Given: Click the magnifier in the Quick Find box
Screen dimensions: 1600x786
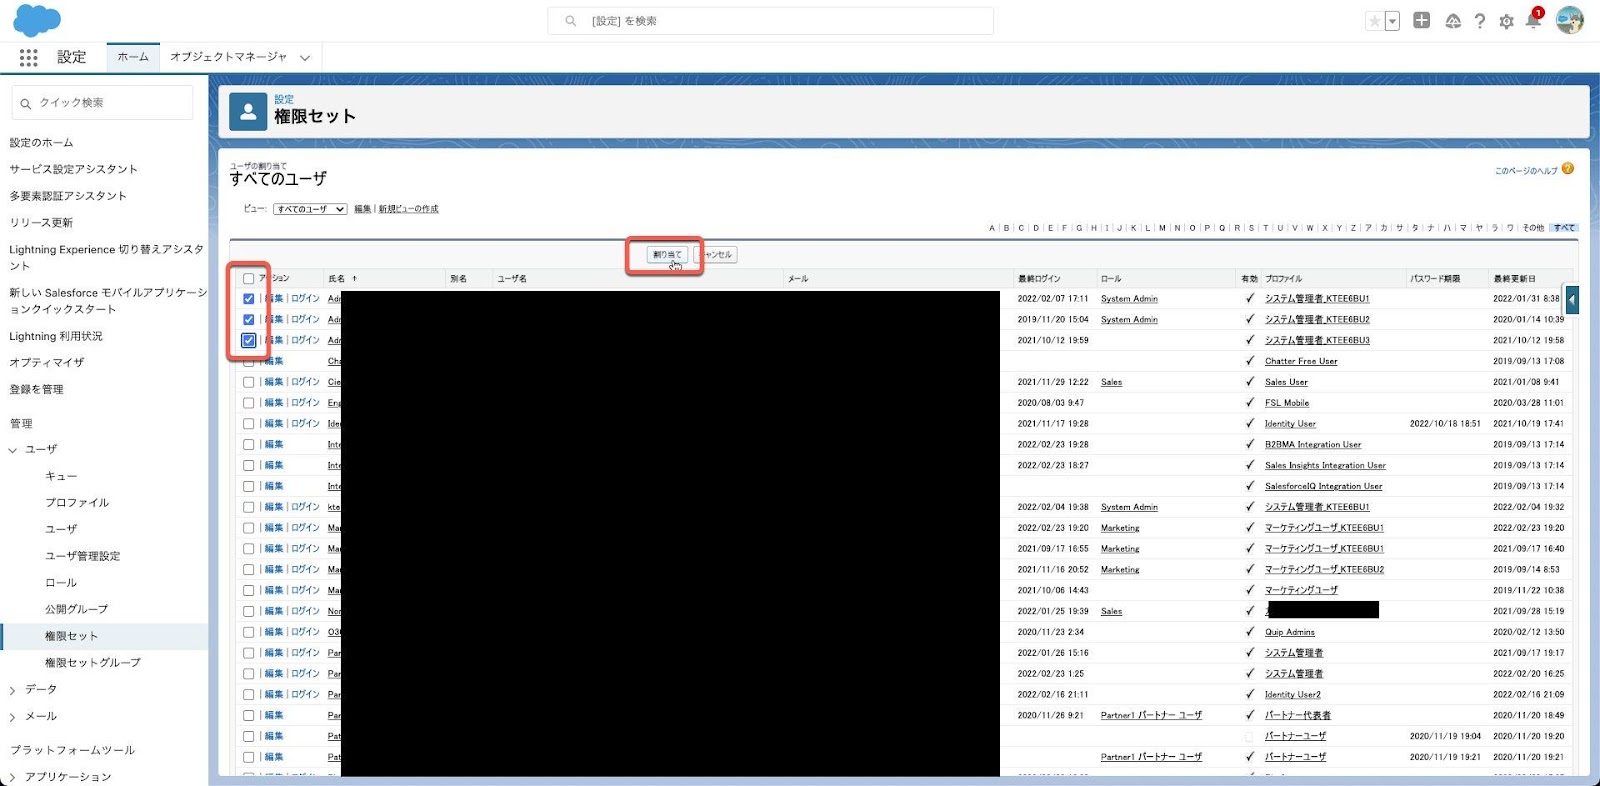Looking at the screenshot, I should pos(26,103).
